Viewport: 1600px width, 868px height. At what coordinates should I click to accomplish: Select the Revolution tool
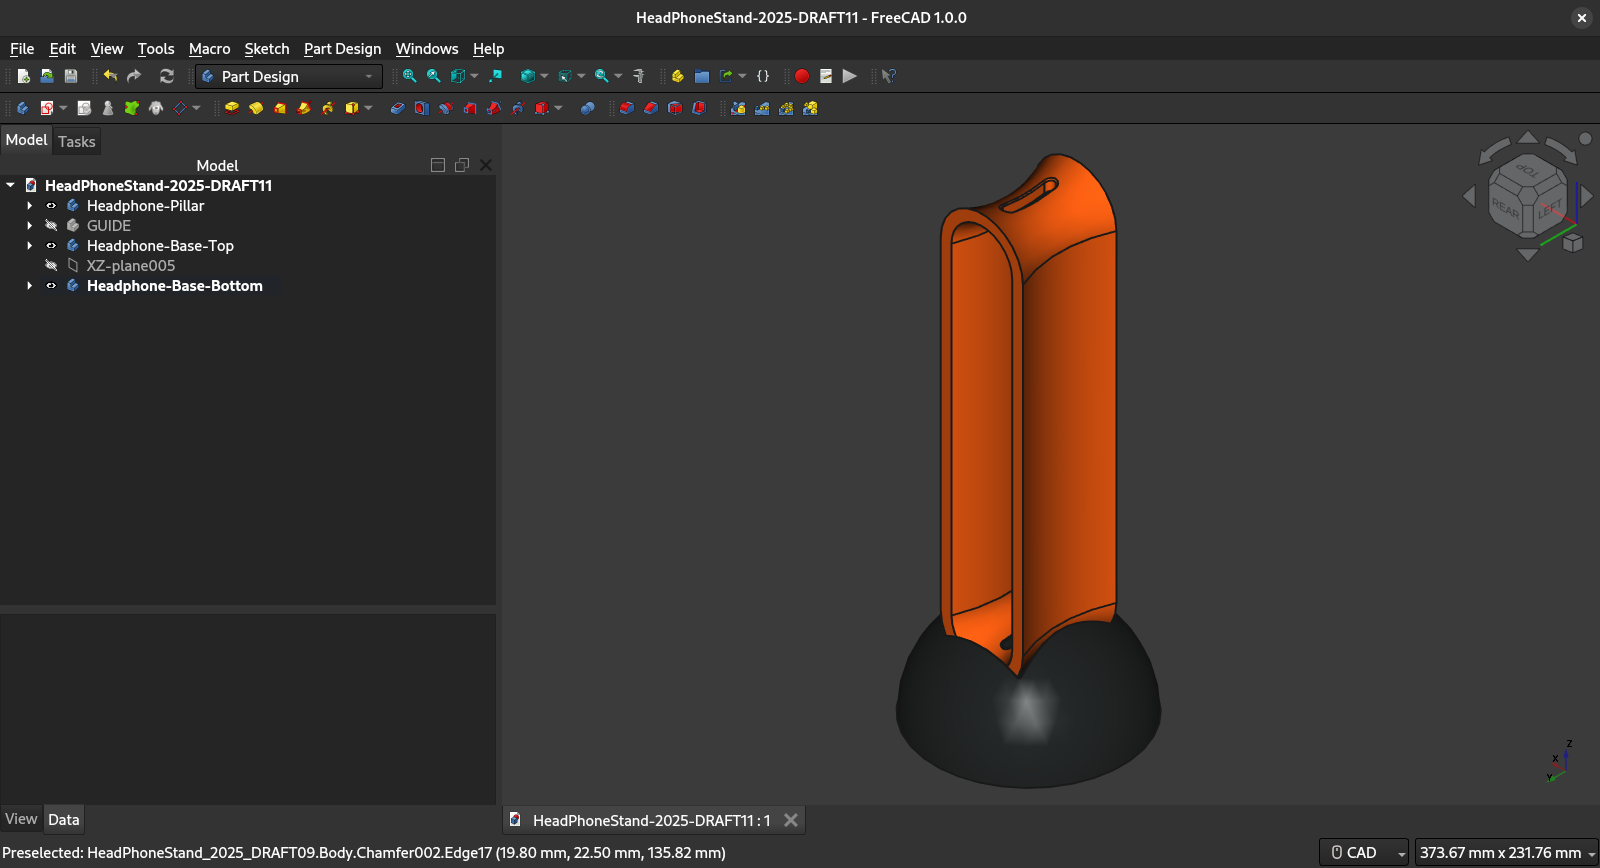pos(256,108)
